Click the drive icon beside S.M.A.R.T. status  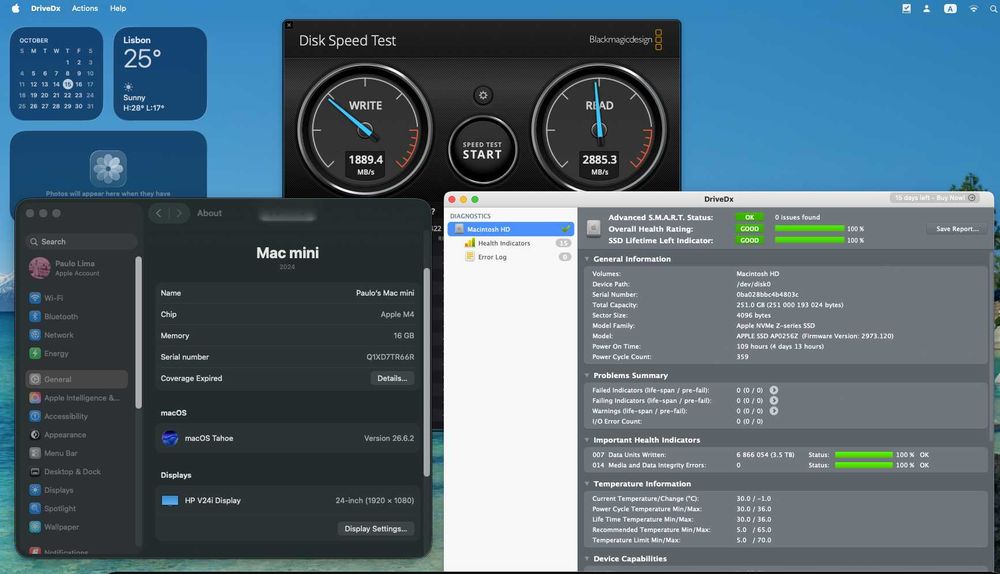(593, 228)
